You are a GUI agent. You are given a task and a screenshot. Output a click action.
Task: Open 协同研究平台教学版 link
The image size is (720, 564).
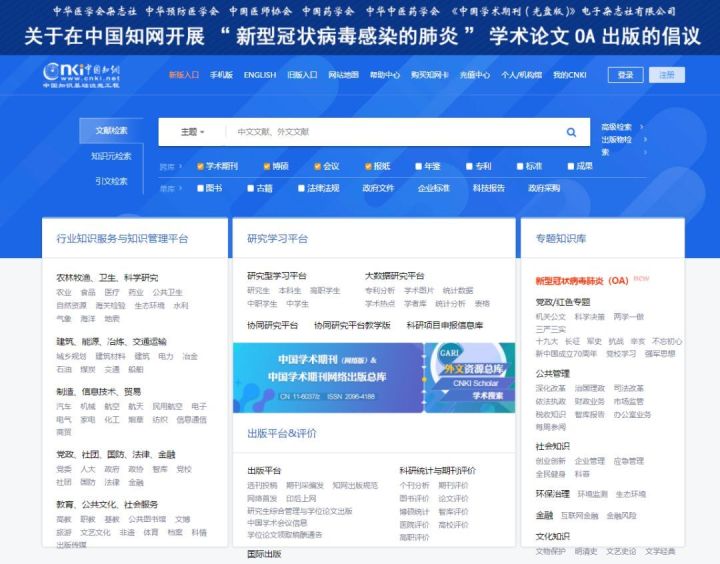[x=352, y=325]
